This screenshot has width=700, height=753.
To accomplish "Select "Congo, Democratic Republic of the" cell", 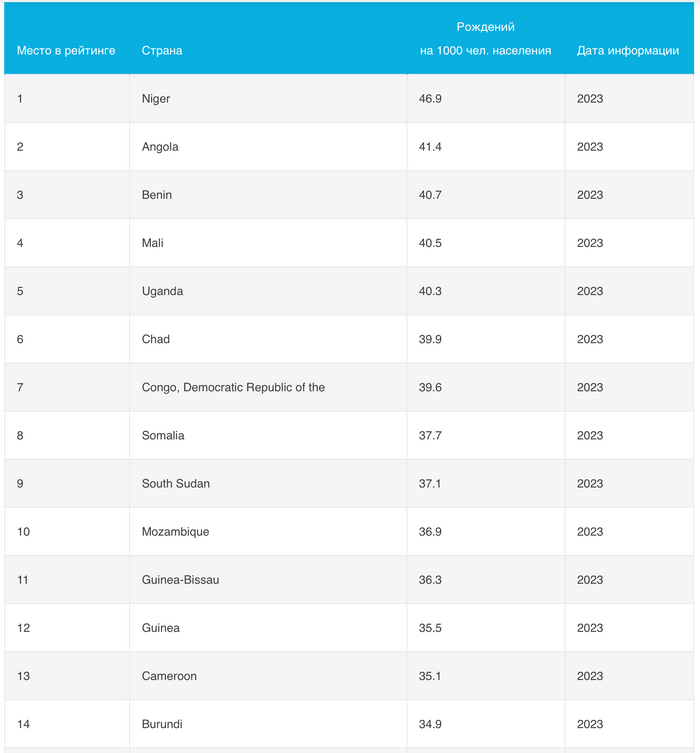I will point(233,387).
